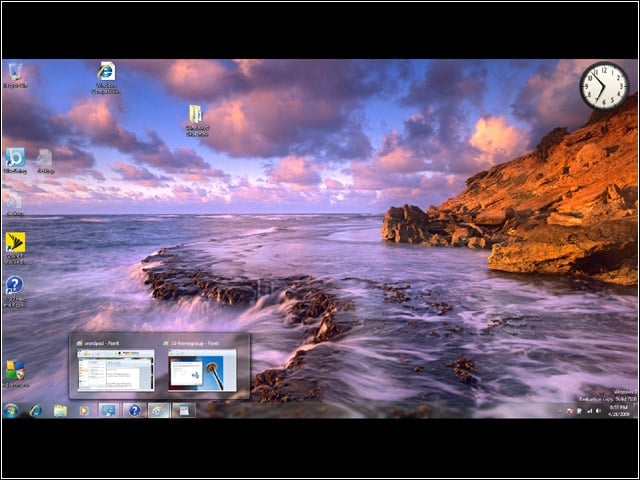Click the Show Desktop strip at the taskbar end
640x480 pixels.
click(x=635, y=411)
